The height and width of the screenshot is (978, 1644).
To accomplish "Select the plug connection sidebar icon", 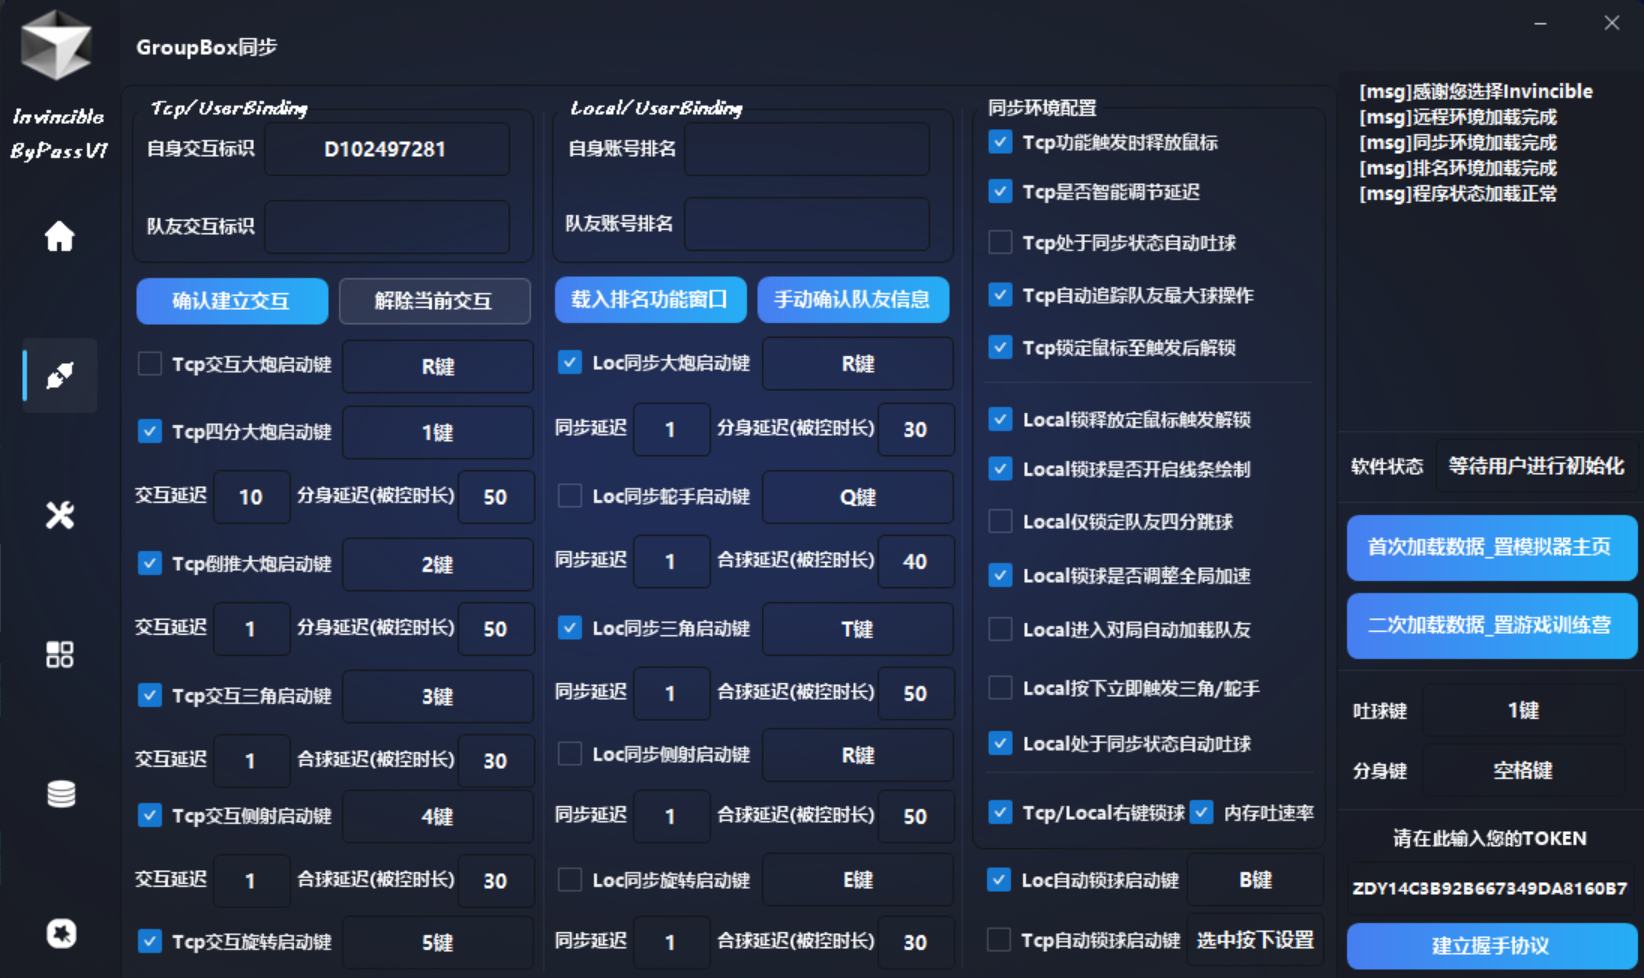I will [60, 376].
